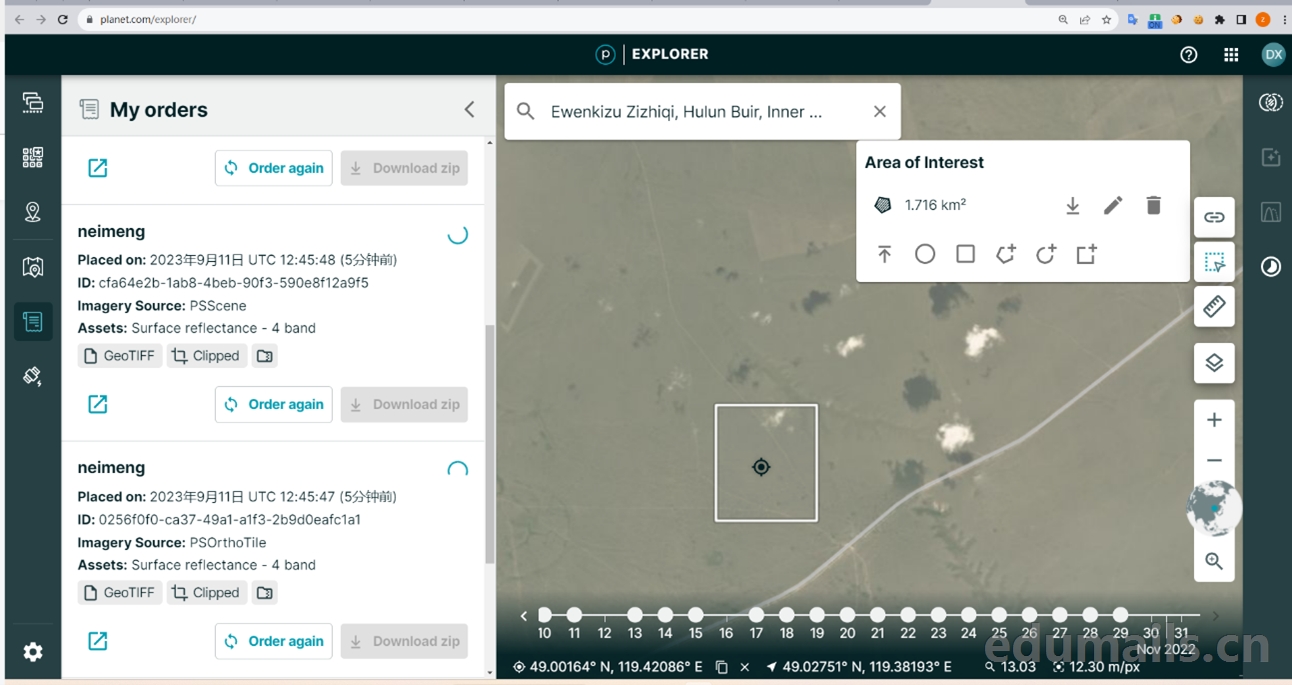Collapse the My orders panel

point(469,110)
